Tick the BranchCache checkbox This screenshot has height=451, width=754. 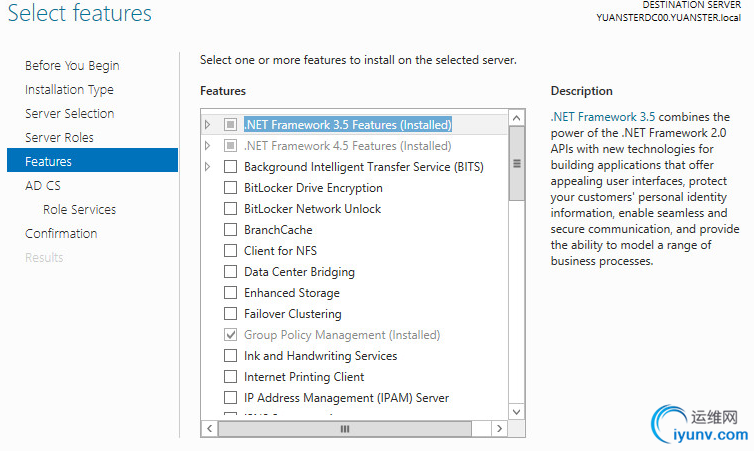pyautogui.click(x=231, y=230)
